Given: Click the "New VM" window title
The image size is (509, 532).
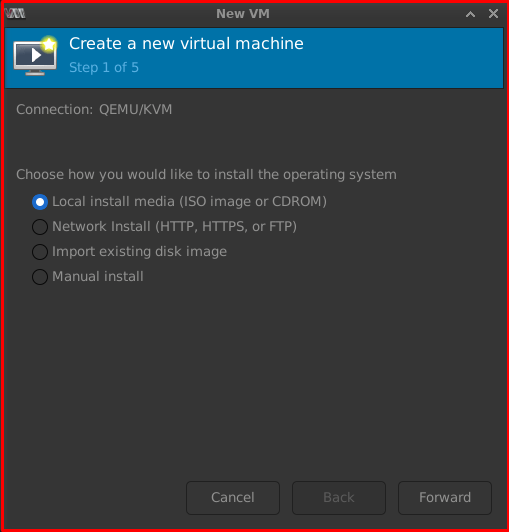Looking at the screenshot, I should pyautogui.click(x=243, y=14).
